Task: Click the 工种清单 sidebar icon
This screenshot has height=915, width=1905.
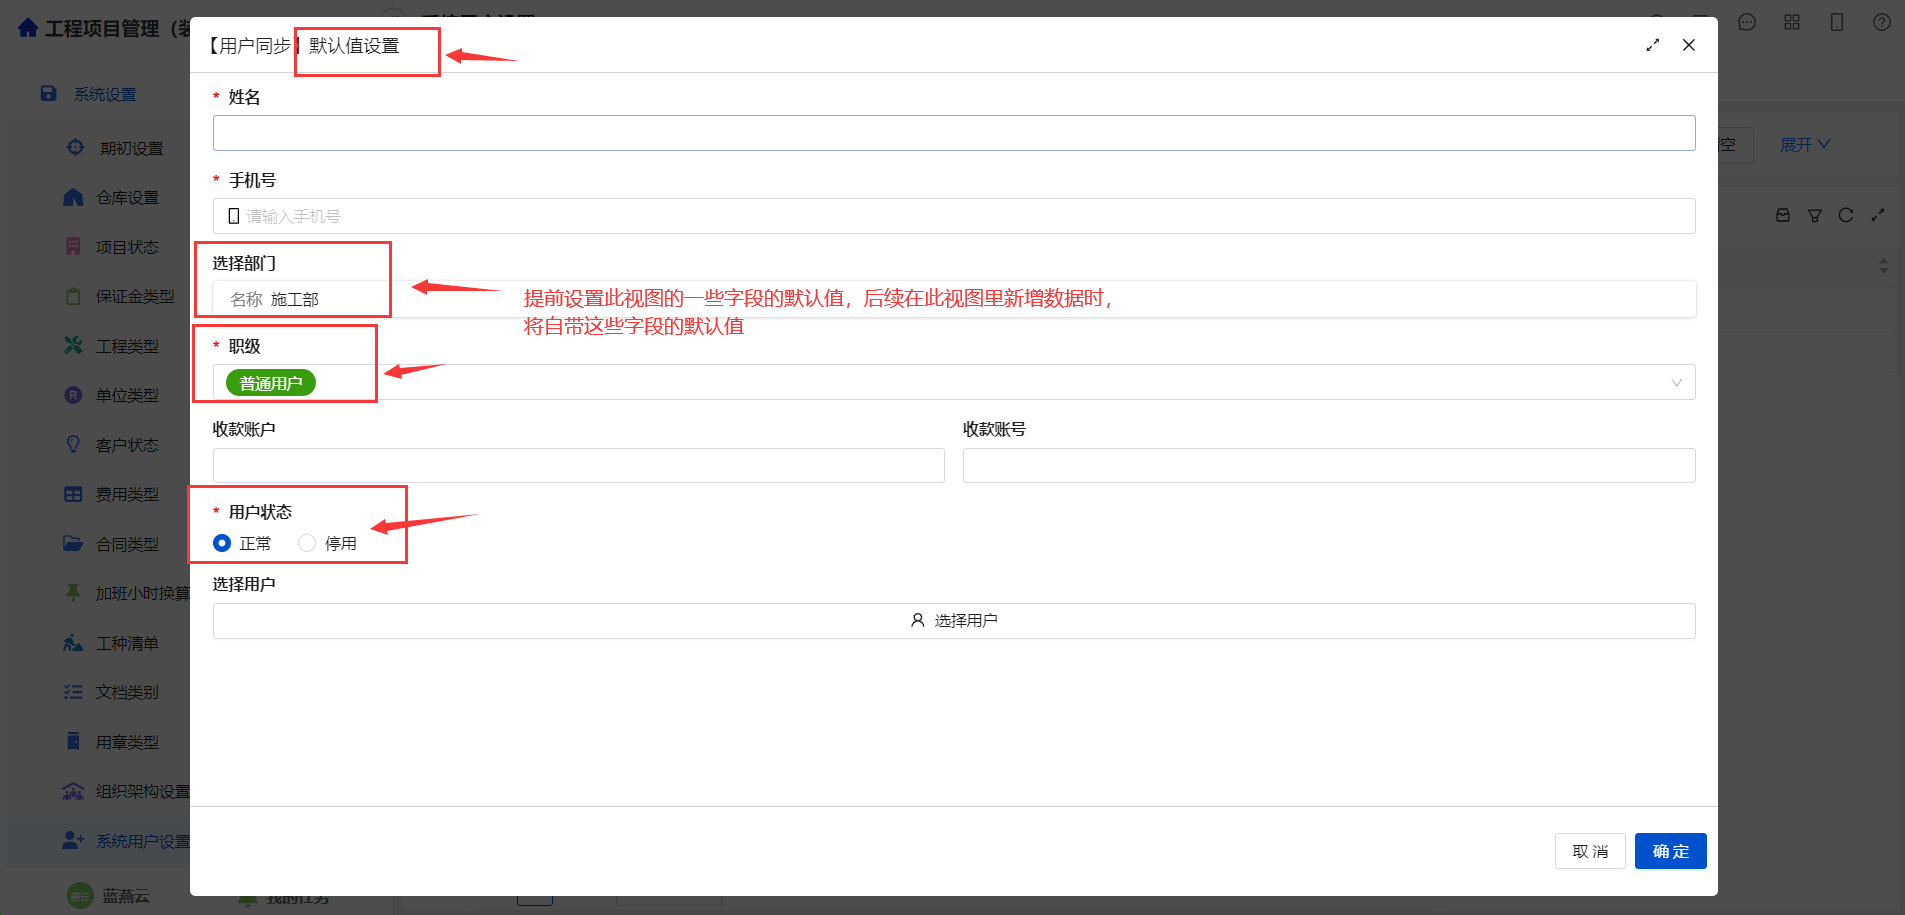Action: (x=73, y=642)
